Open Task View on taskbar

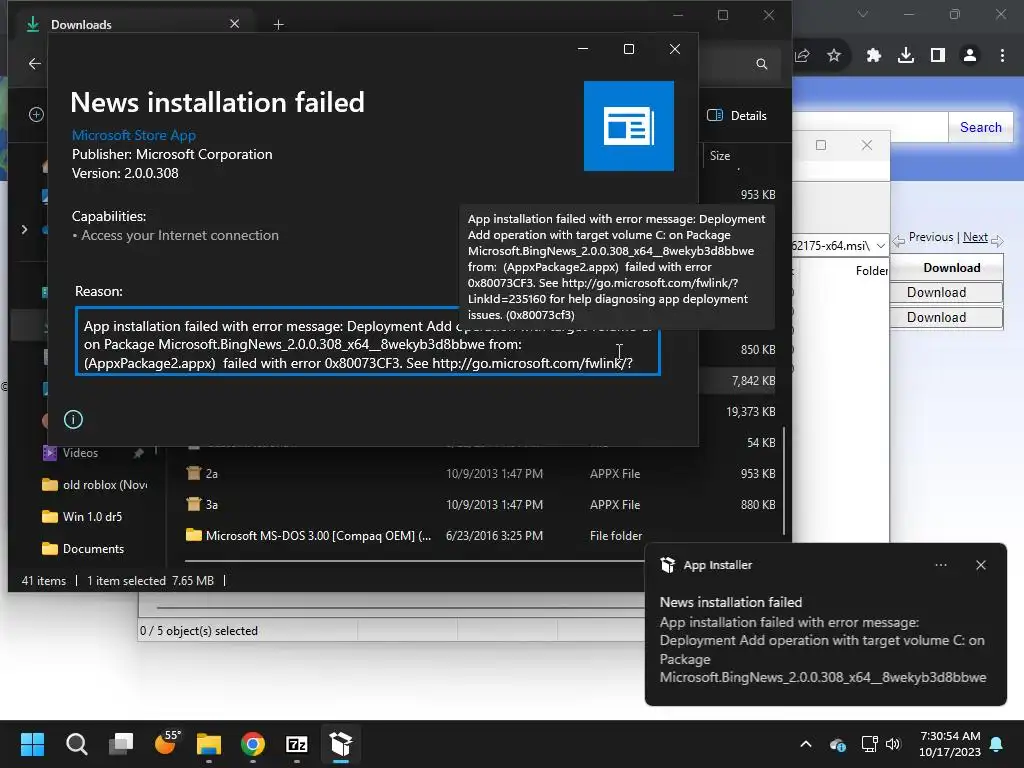click(121, 744)
